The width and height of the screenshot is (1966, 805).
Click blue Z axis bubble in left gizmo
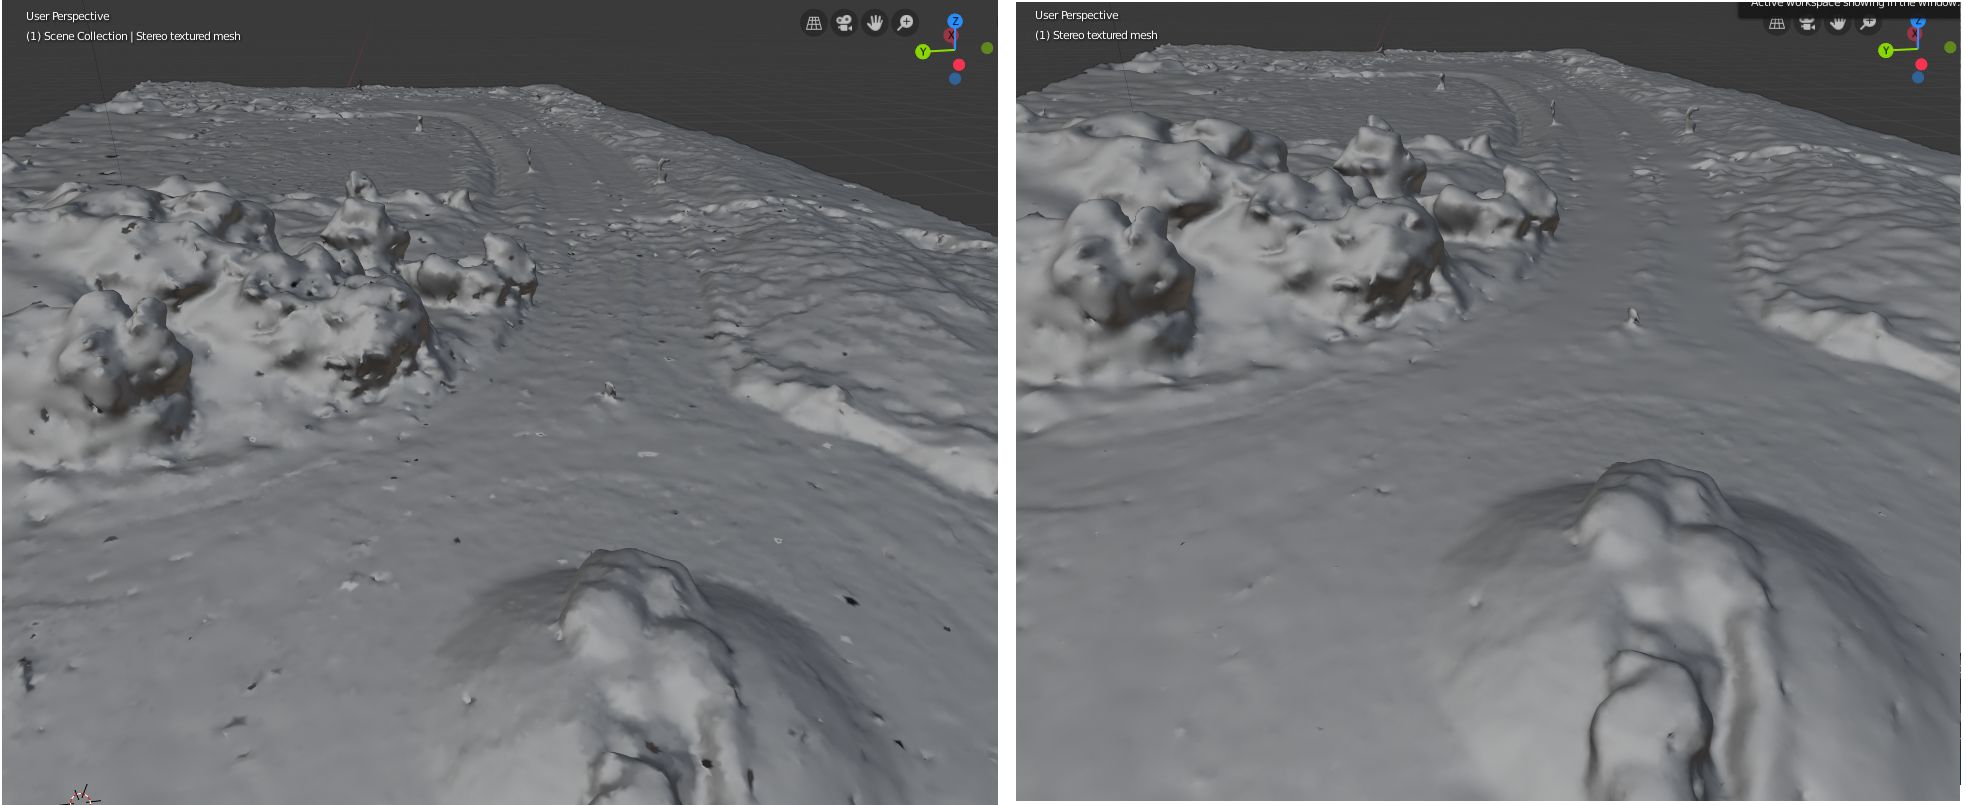pos(955,21)
